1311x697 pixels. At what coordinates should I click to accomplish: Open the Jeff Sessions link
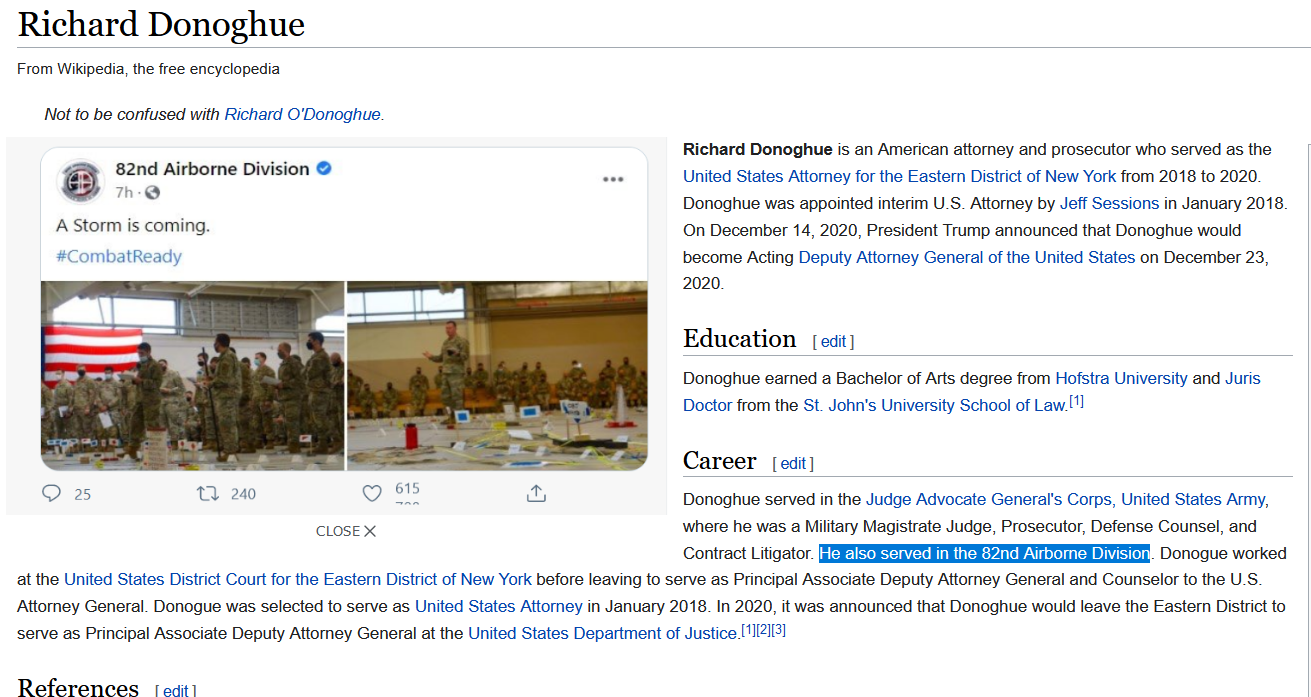[x=1109, y=203]
